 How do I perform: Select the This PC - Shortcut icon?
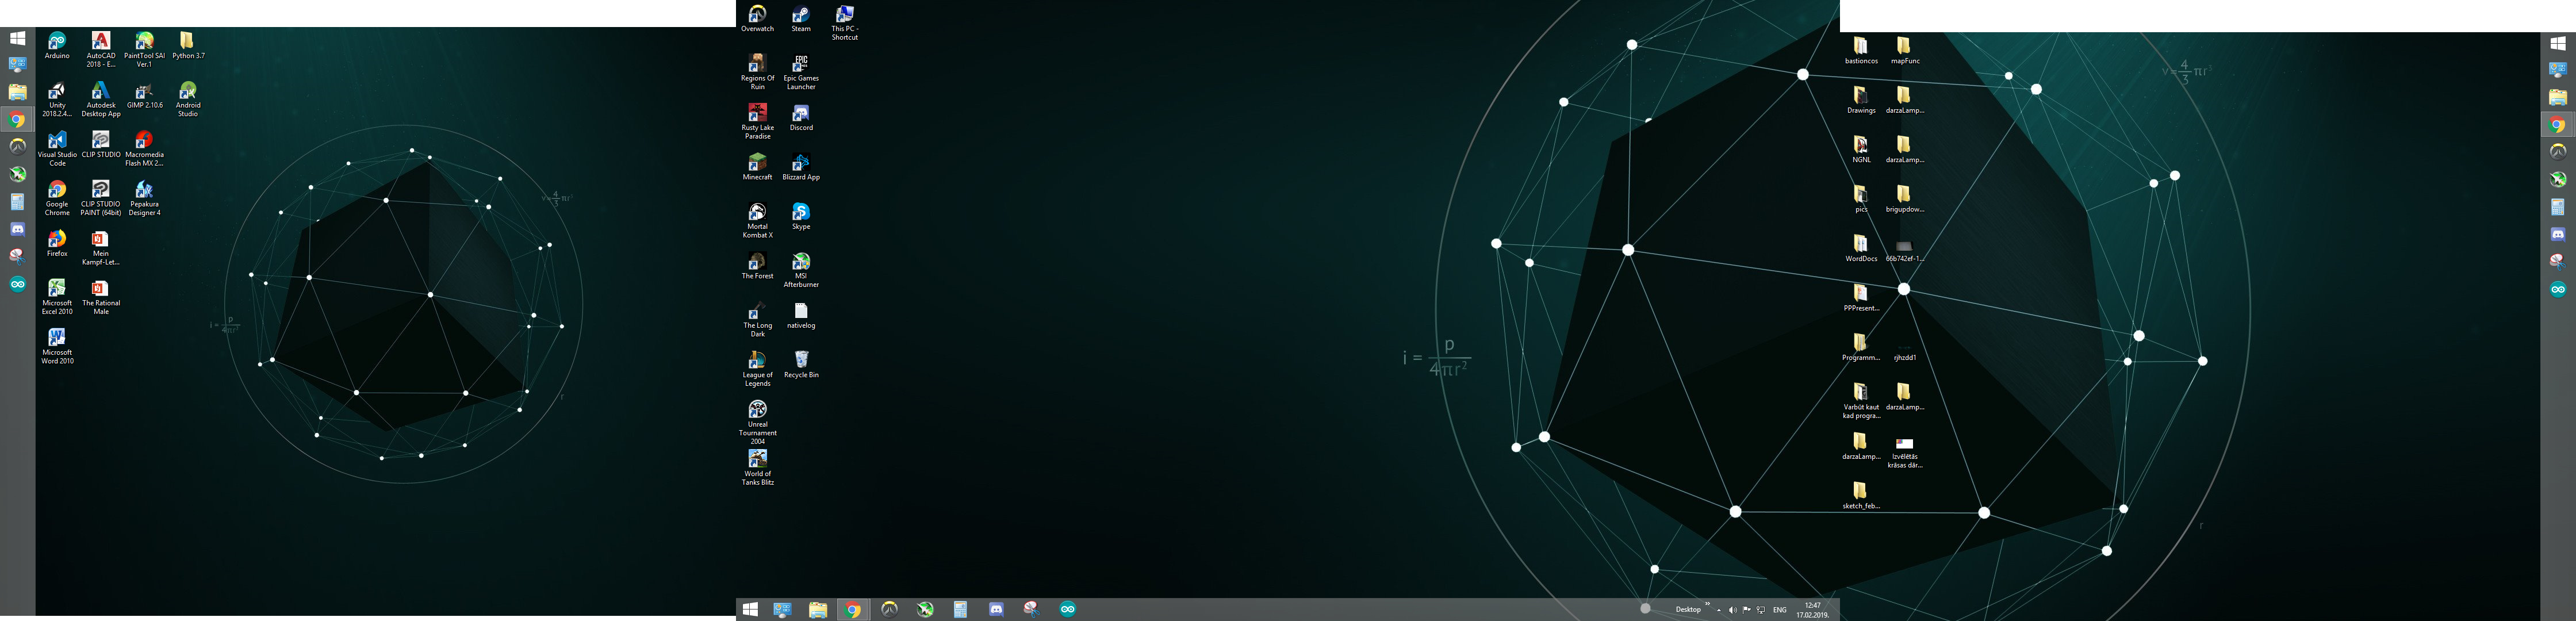tap(844, 23)
